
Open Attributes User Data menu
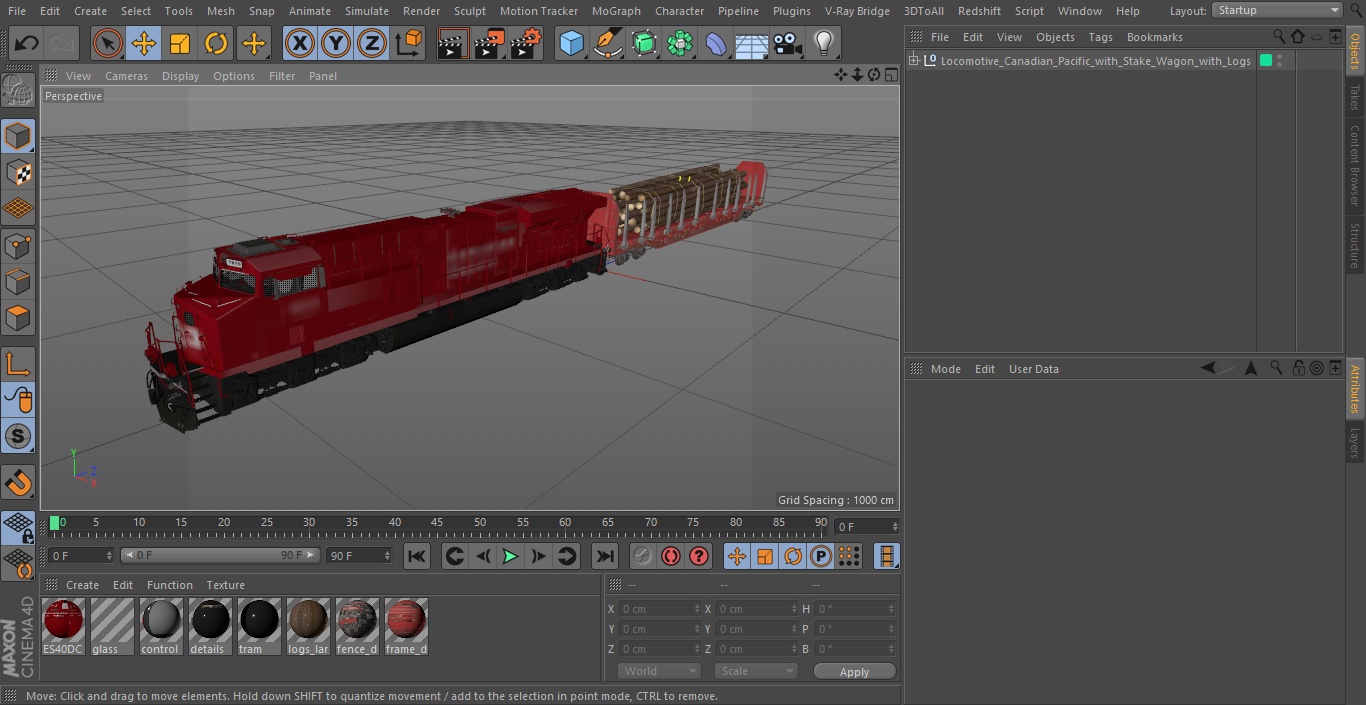coord(1034,369)
